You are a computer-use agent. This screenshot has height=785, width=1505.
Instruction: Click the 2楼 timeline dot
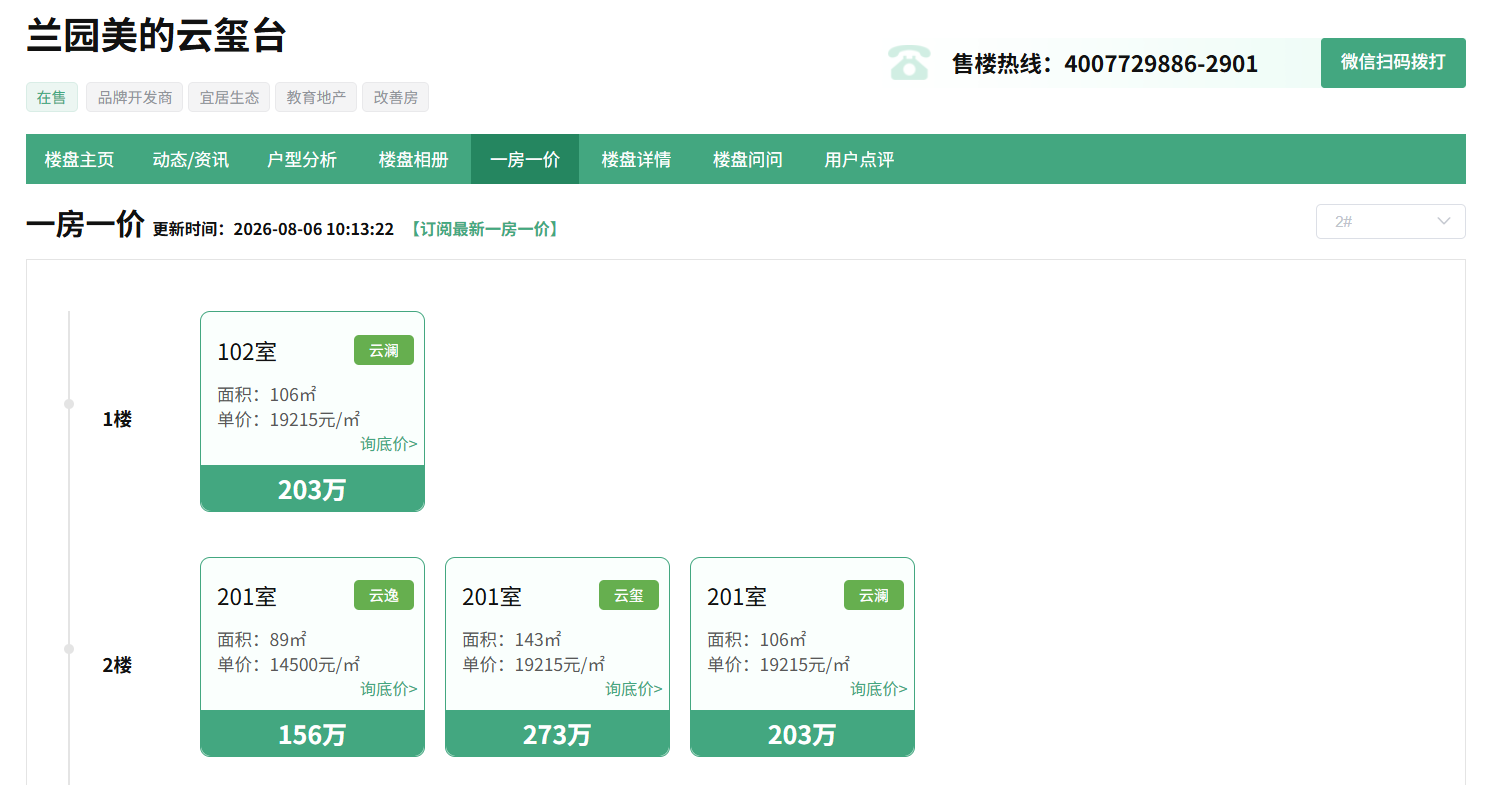click(x=69, y=649)
